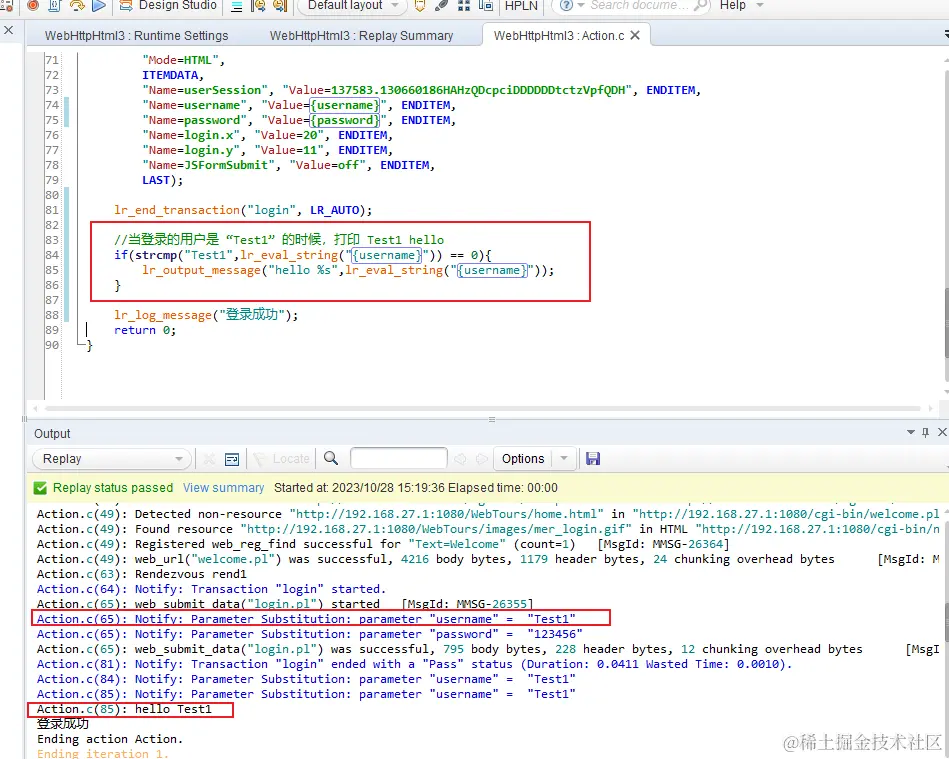Close the Output panel
Viewport: 949px width, 759px height.
(942, 432)
